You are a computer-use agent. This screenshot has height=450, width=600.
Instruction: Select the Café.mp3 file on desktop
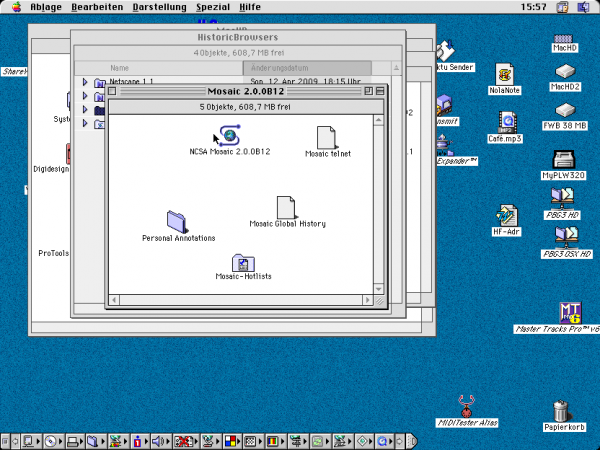pyautogui.click(x=509, y=122)
